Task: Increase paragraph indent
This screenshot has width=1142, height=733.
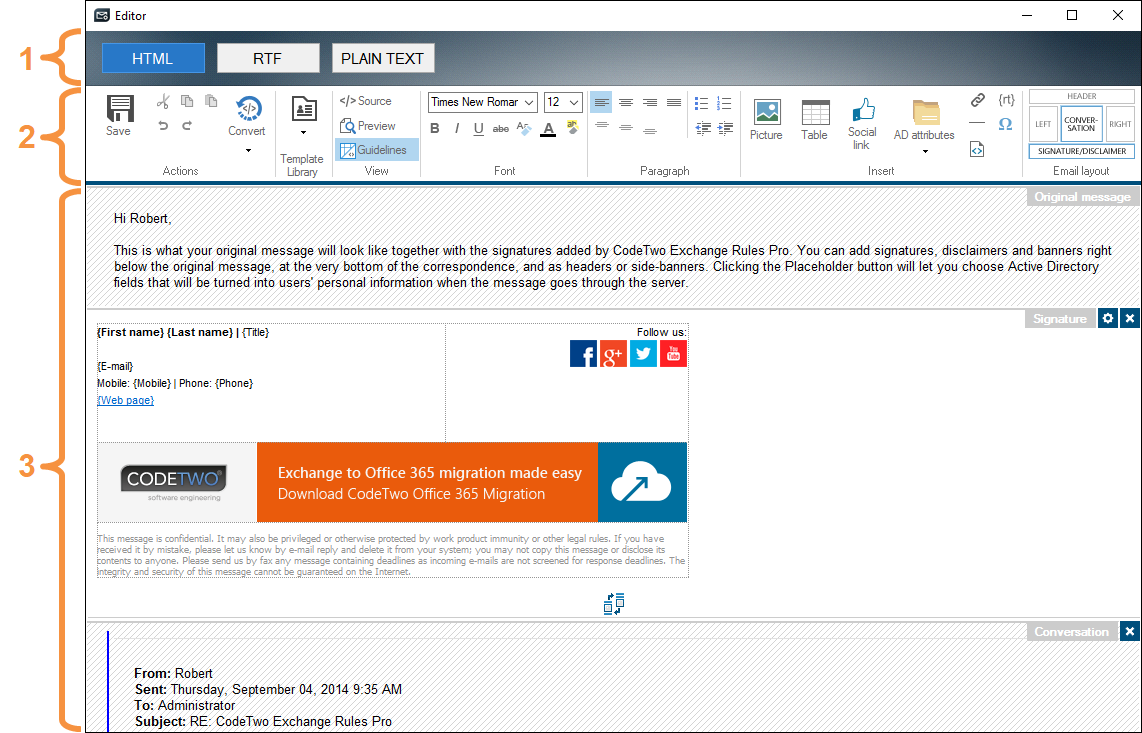Action: [x=725, y=128]
